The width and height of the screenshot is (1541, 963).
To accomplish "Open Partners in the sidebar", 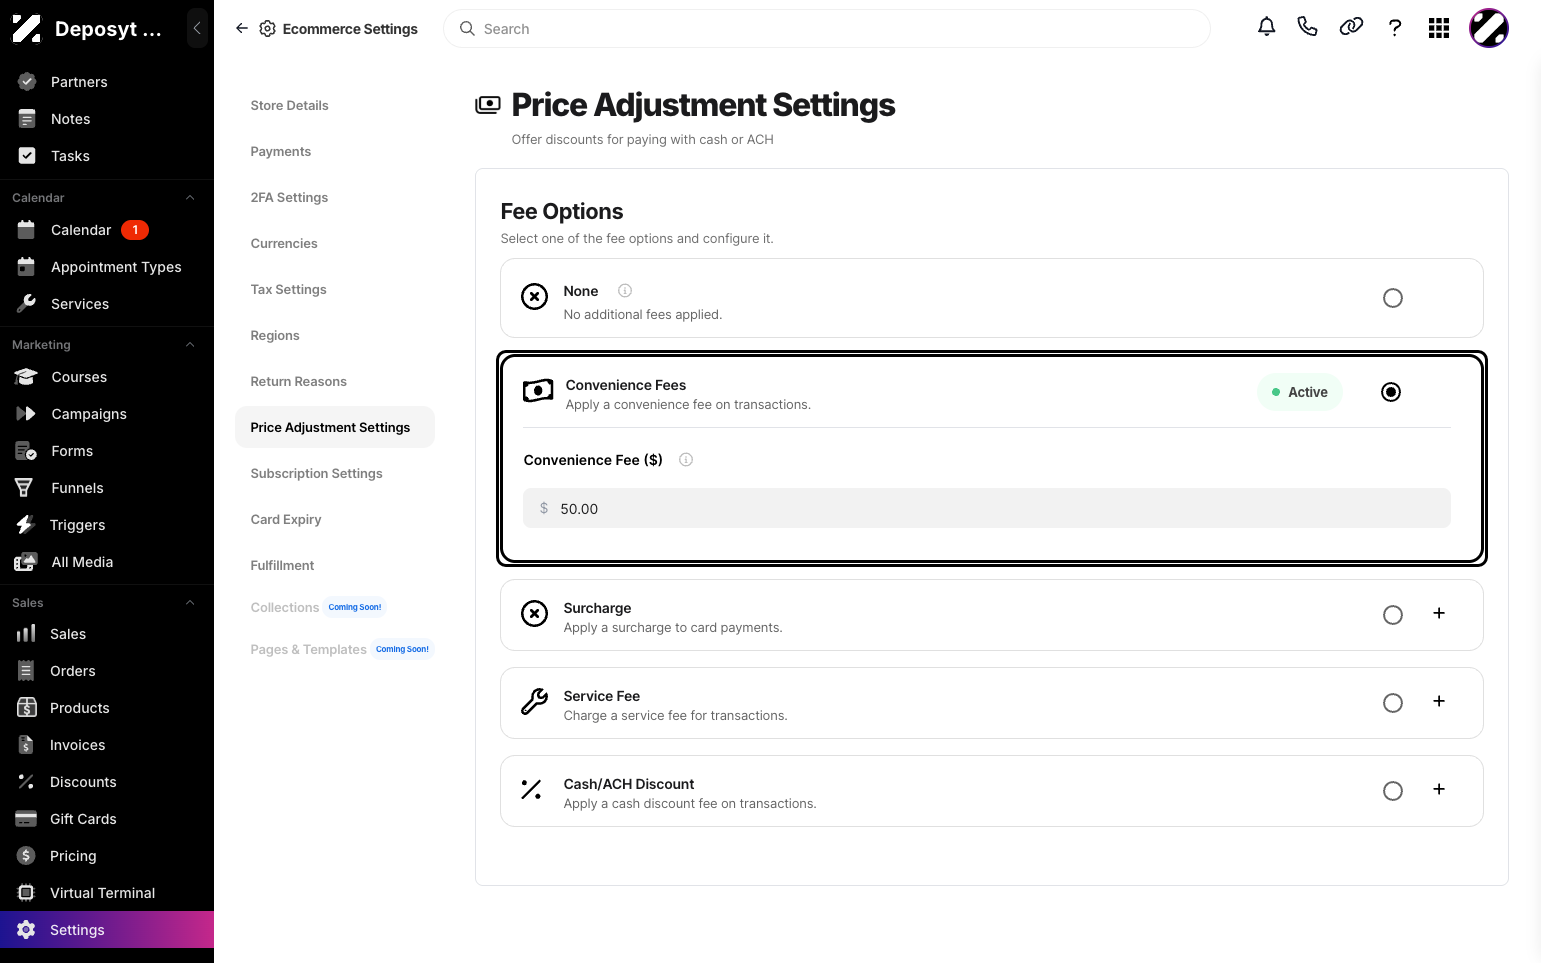I will click(x=107, y=82).
